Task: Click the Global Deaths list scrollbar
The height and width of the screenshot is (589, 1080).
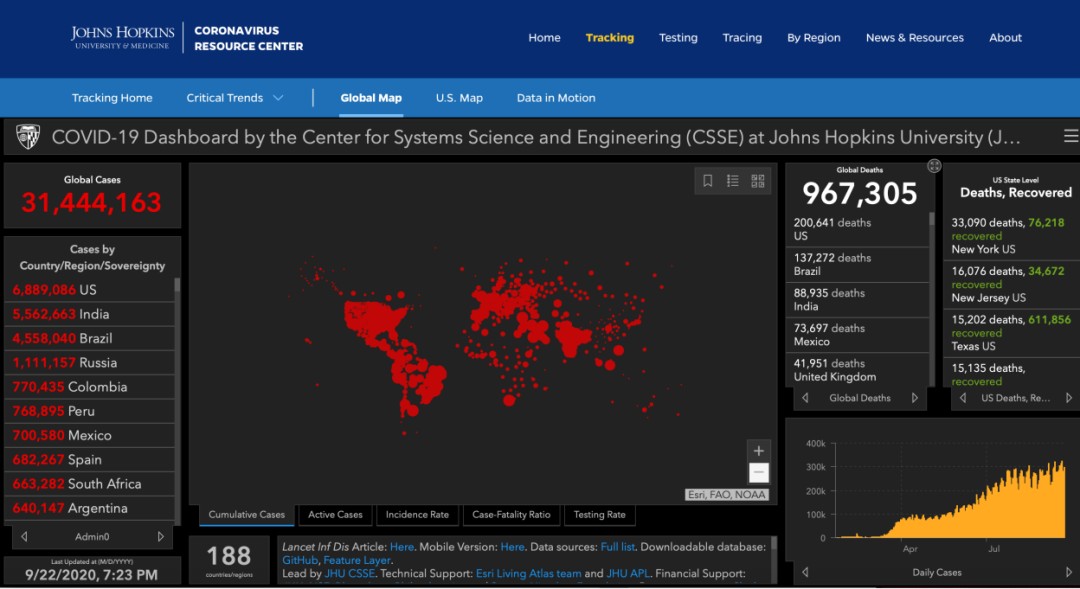Action: click(932, 219)
